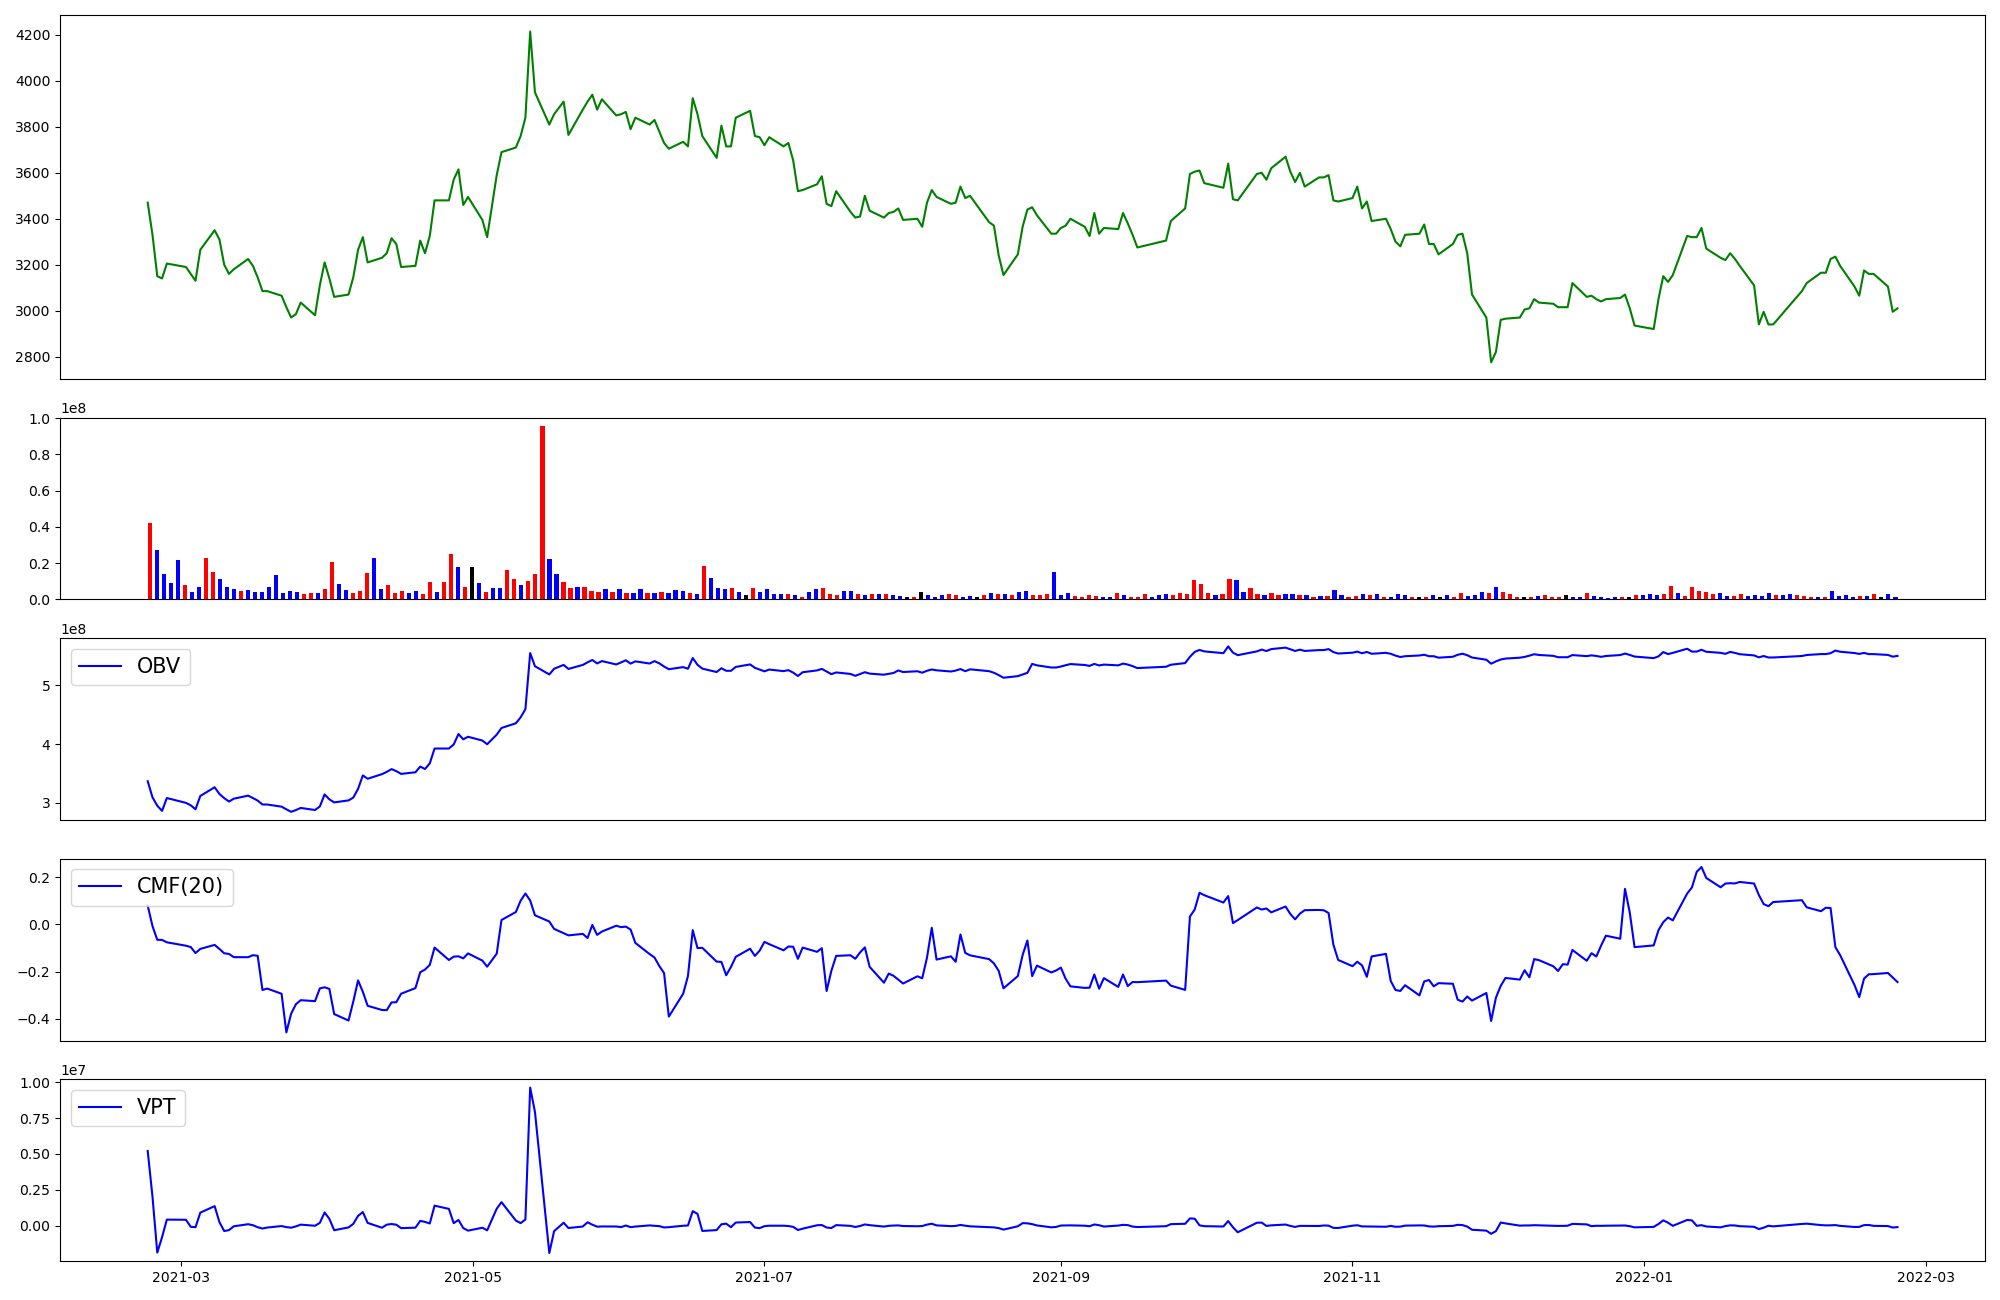This screenshot has width=2000, height=1300.
Task: Click the blue line sample in OBV legend
Action: [x=100, y=667]
